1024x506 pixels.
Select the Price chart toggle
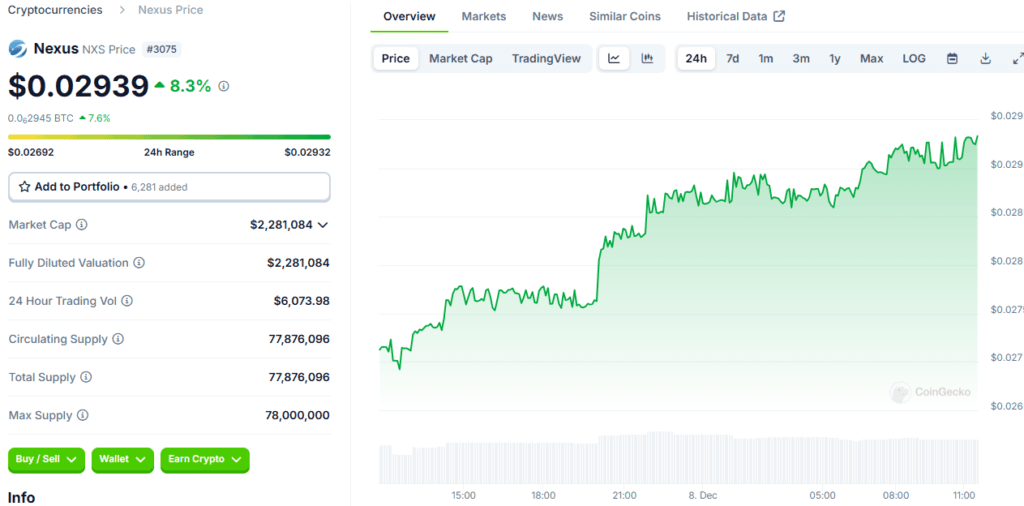(396, 58)
